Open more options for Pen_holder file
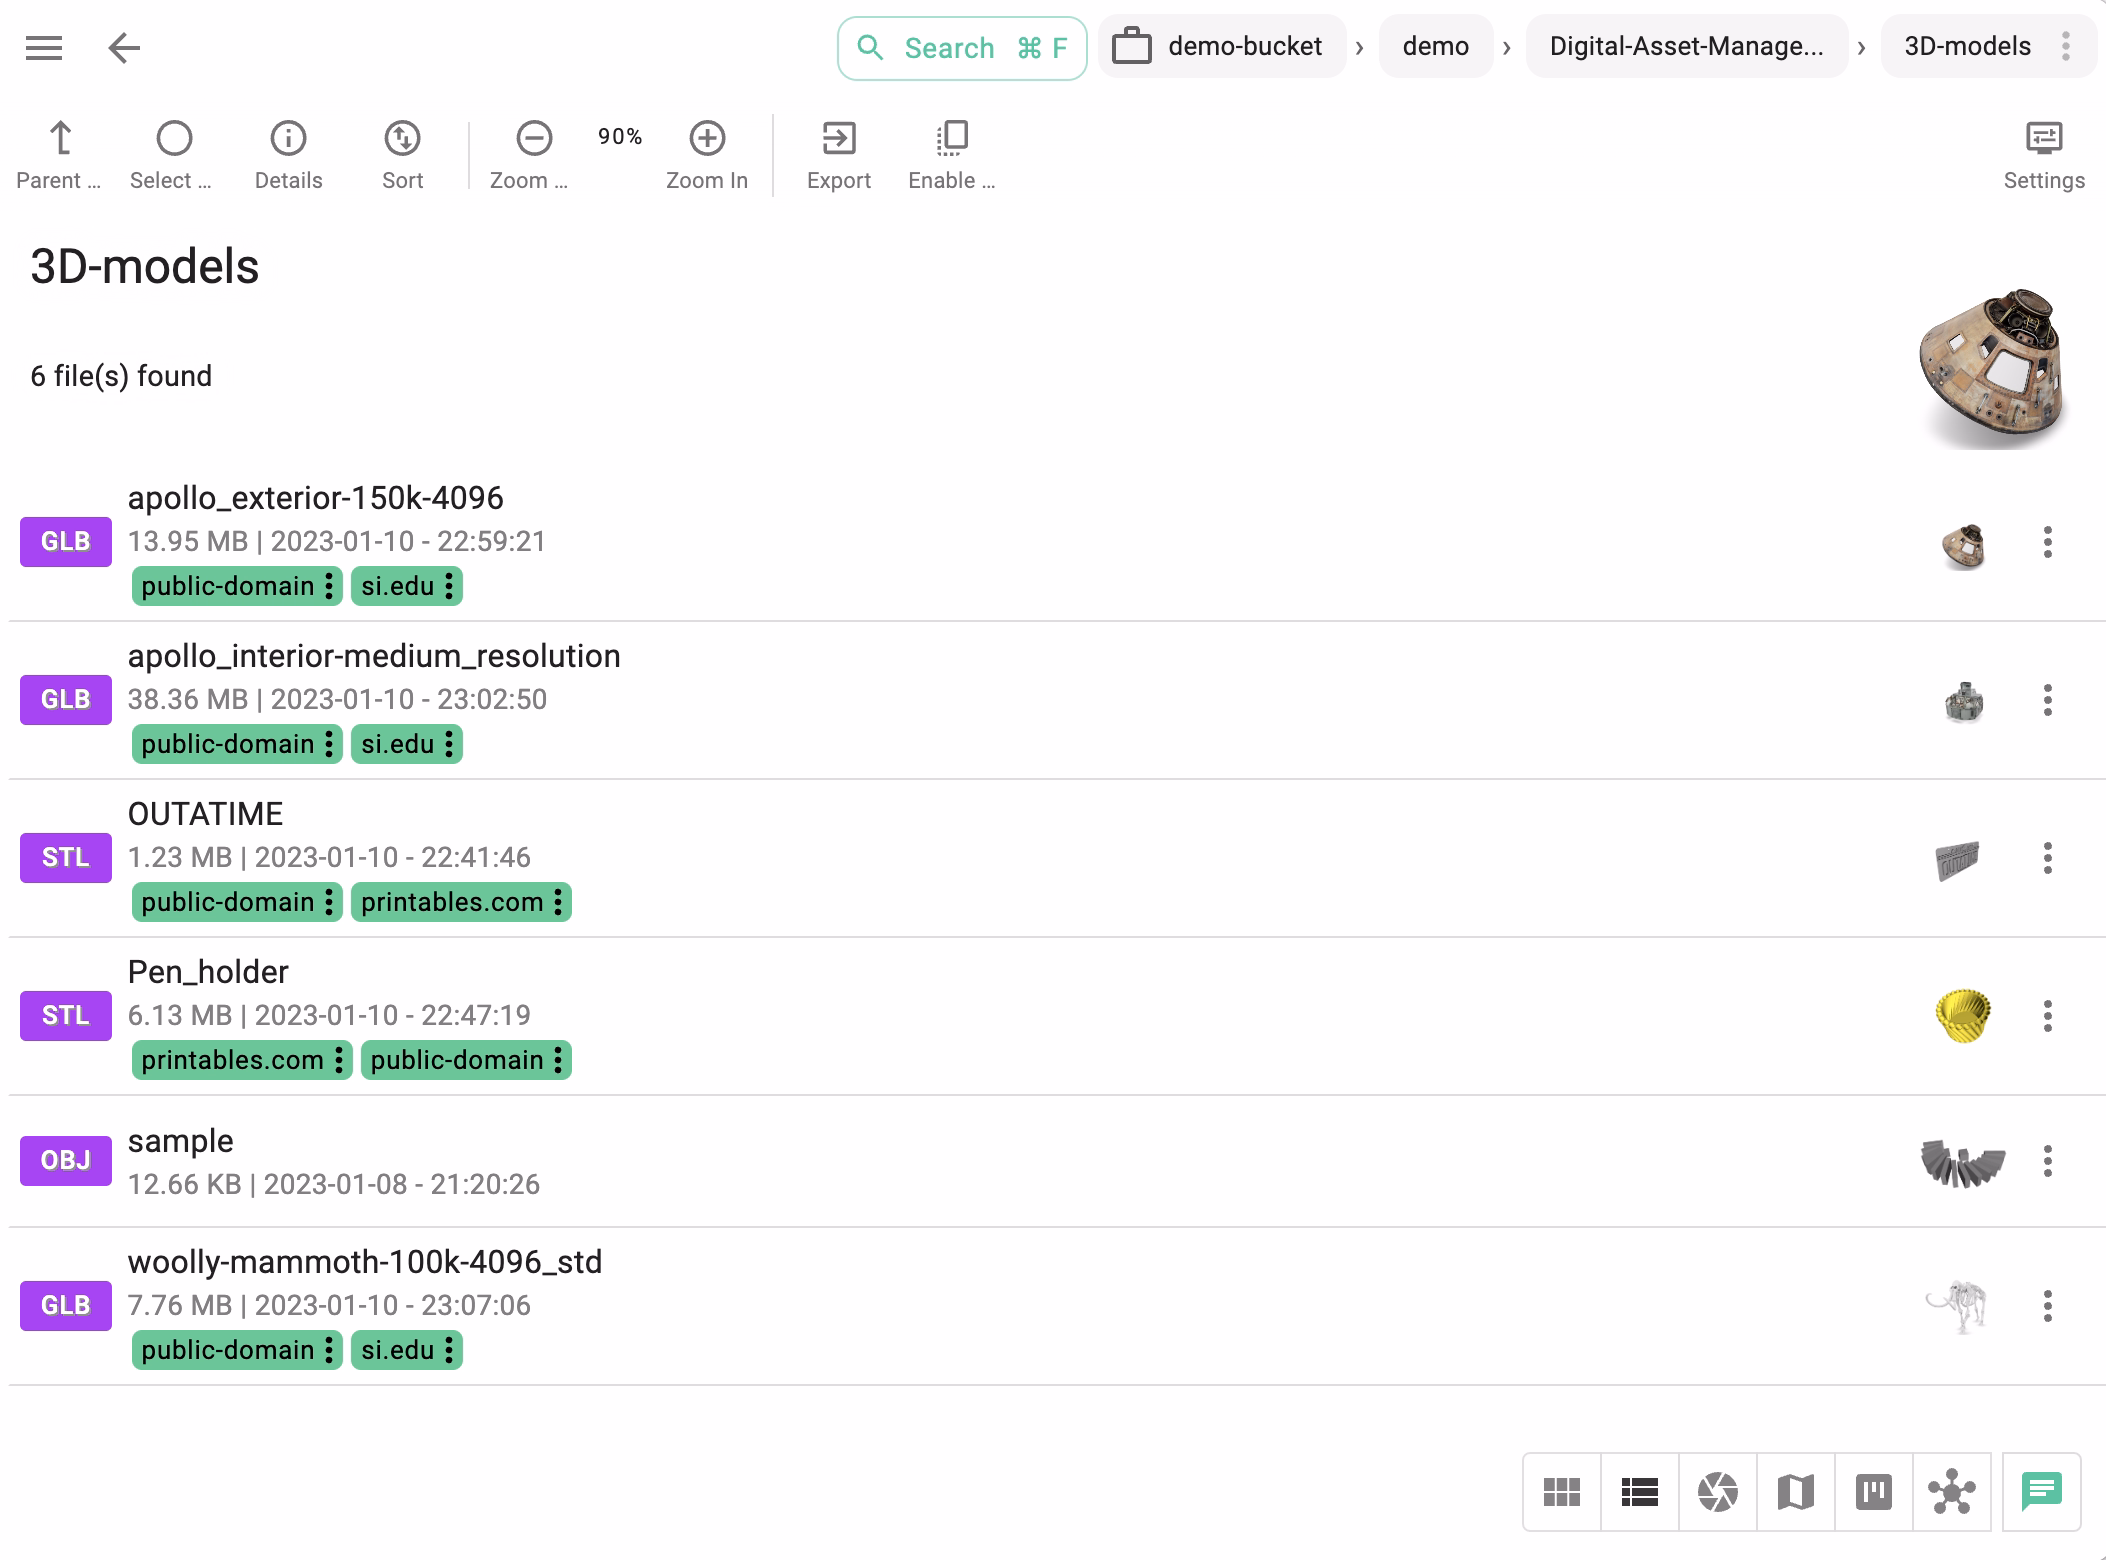This screenshot has width=2106, height=1560. [2047, 1016]
